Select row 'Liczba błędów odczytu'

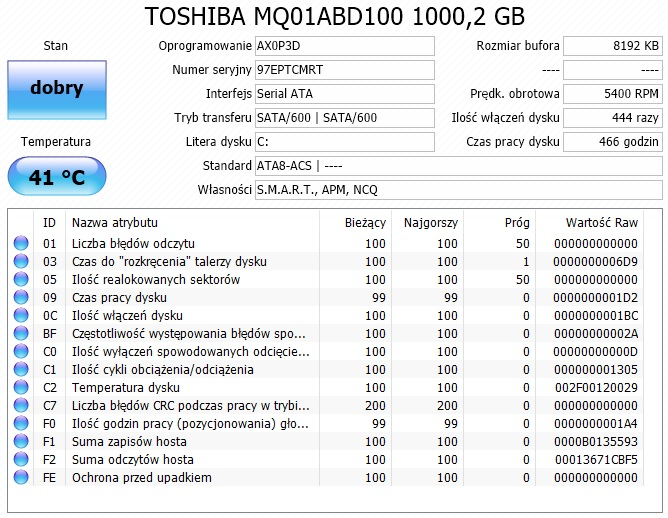pyautogui.click(x=326, y=243)
